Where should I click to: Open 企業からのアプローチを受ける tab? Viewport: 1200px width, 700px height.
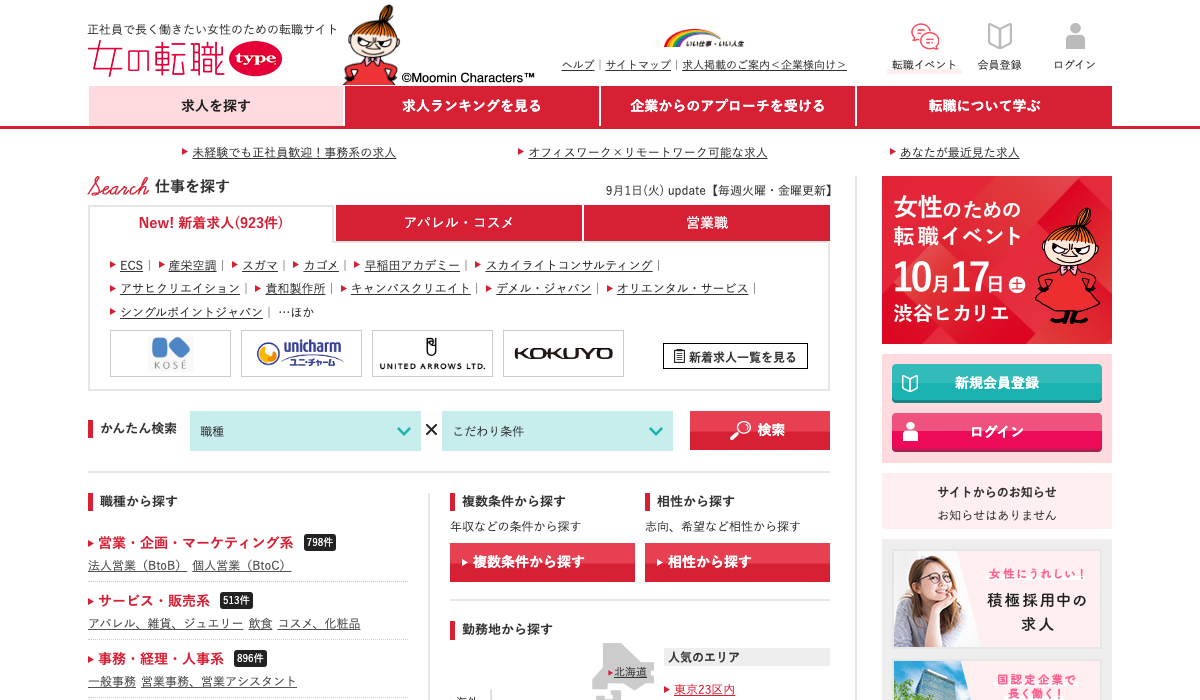coord(728,106)
